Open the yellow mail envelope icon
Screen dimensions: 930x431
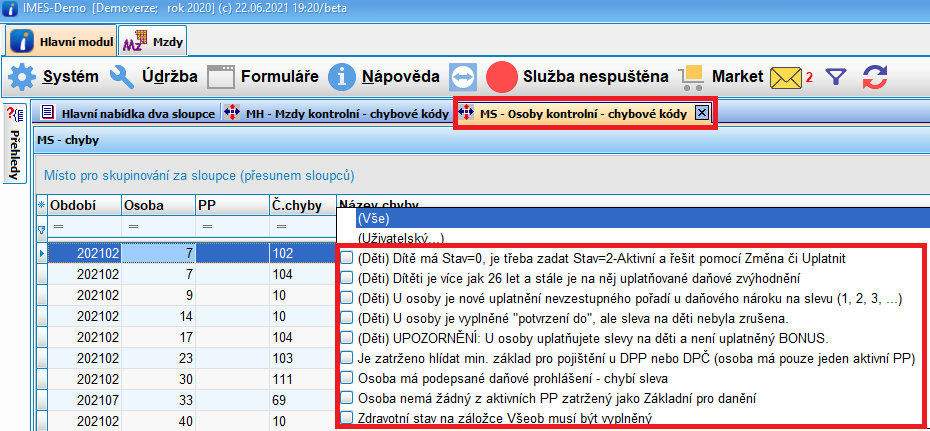click(785, 77)
